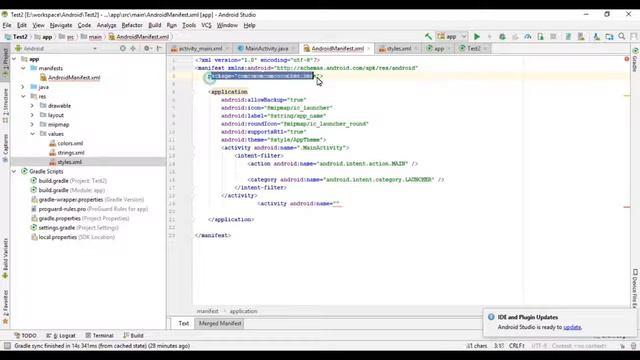The height and width of the screenshot is (360, 640).
Task: Click the CRLF line separator status
Action: pyautogui.click(x=516, y=346)
